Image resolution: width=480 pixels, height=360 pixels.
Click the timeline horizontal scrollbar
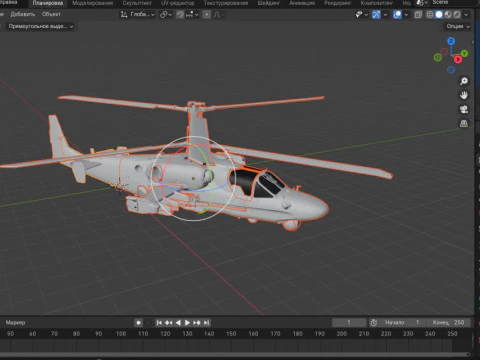coord(235,355)
